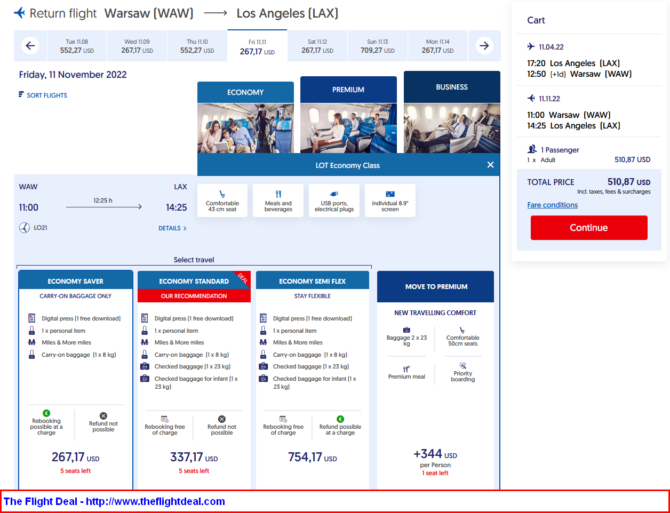Click Economy Standard infant baggage icon
The image size is (670, 513).
tap(145, 378)
